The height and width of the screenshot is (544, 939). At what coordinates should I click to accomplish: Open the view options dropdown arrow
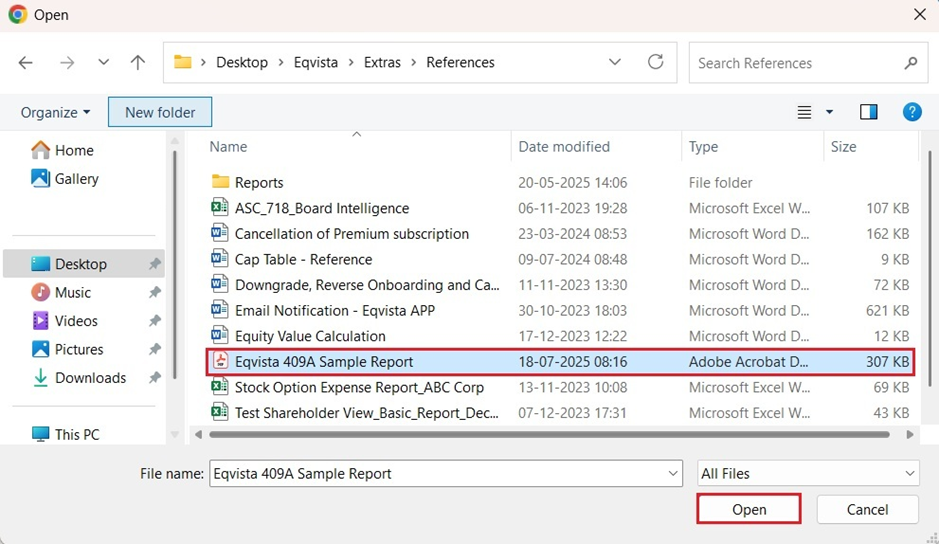(829, 112)
